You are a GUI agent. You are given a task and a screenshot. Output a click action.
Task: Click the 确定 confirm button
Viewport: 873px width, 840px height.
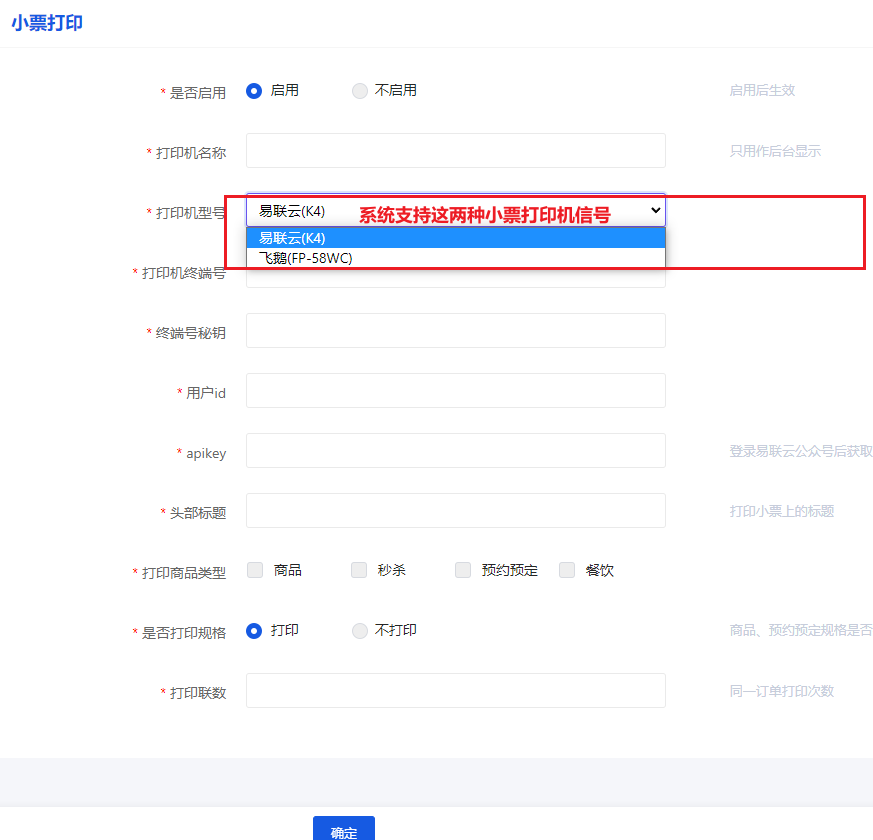(x=343, y=829)
